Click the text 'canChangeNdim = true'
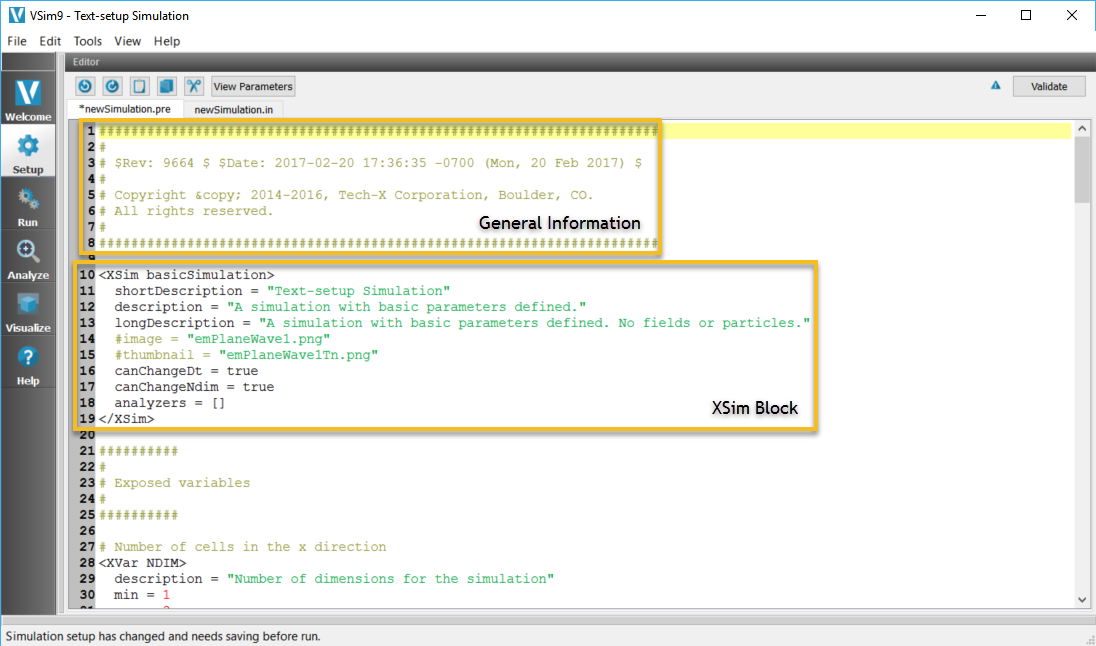Screen dimensions: 1096x646 [194, 387]
